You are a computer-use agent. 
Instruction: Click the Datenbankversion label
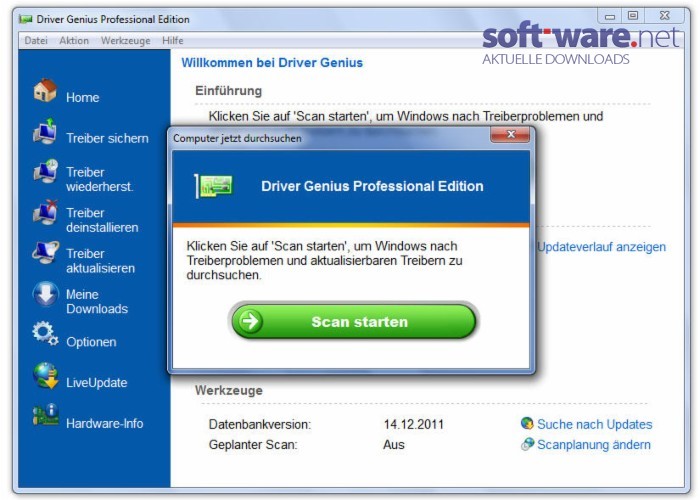click(x=260, y=424)
